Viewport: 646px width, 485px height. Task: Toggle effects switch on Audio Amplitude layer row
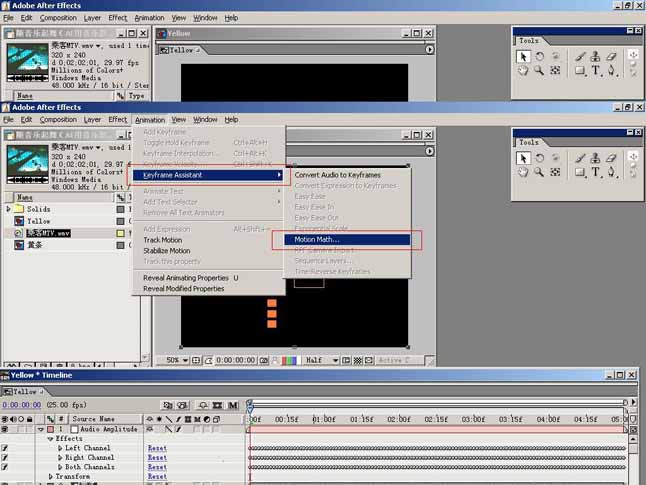tap(178, 429)
